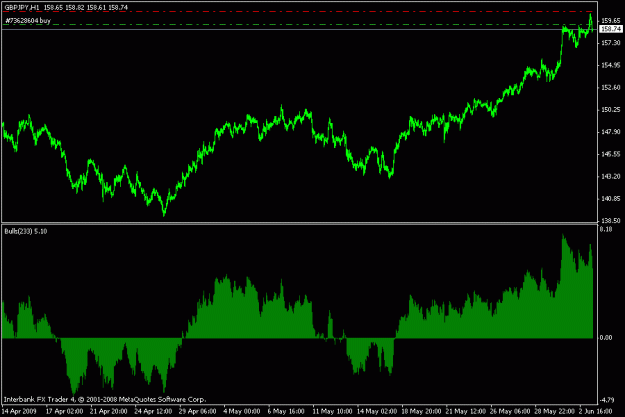Click the 21 May 12:00 time axis label
This screenshot has width=625, height=417.
pyautogui.click(x=465, y=411)
